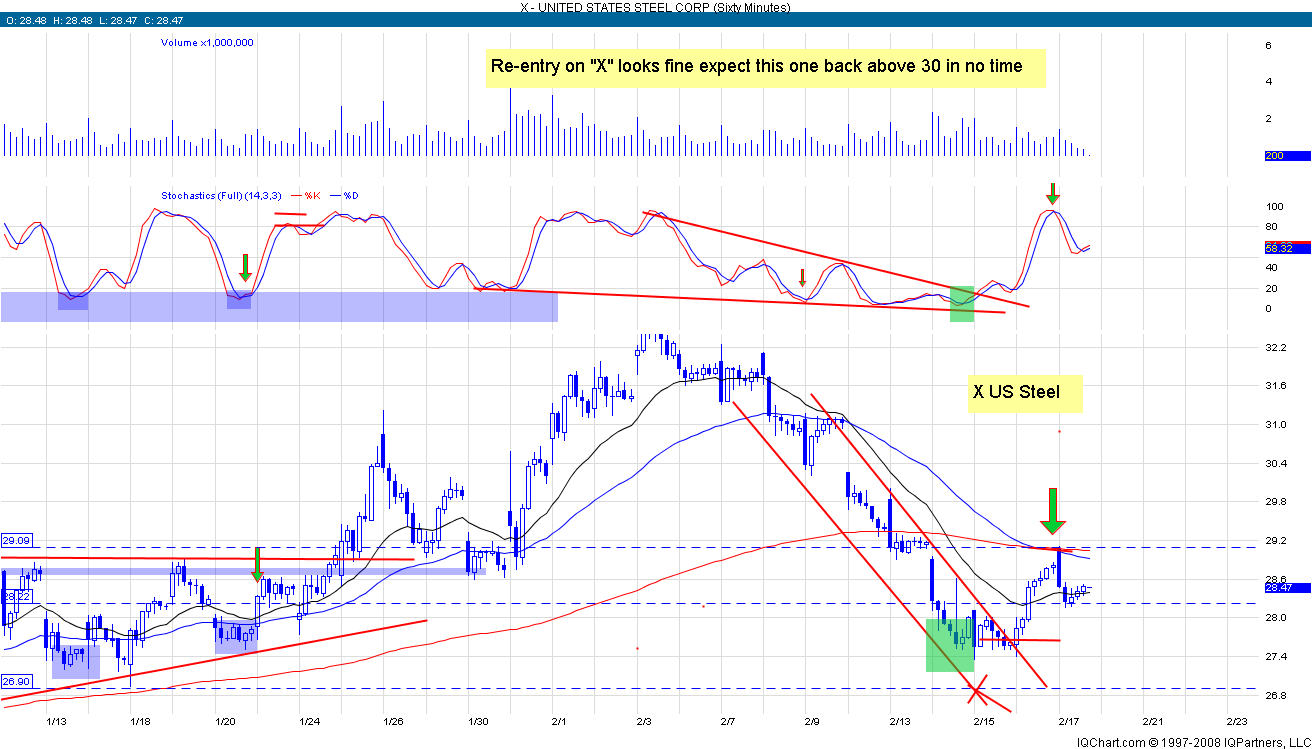Click green arrow in stochastics panel near 1/20
Screen dimensions: 1312x749
245,268
